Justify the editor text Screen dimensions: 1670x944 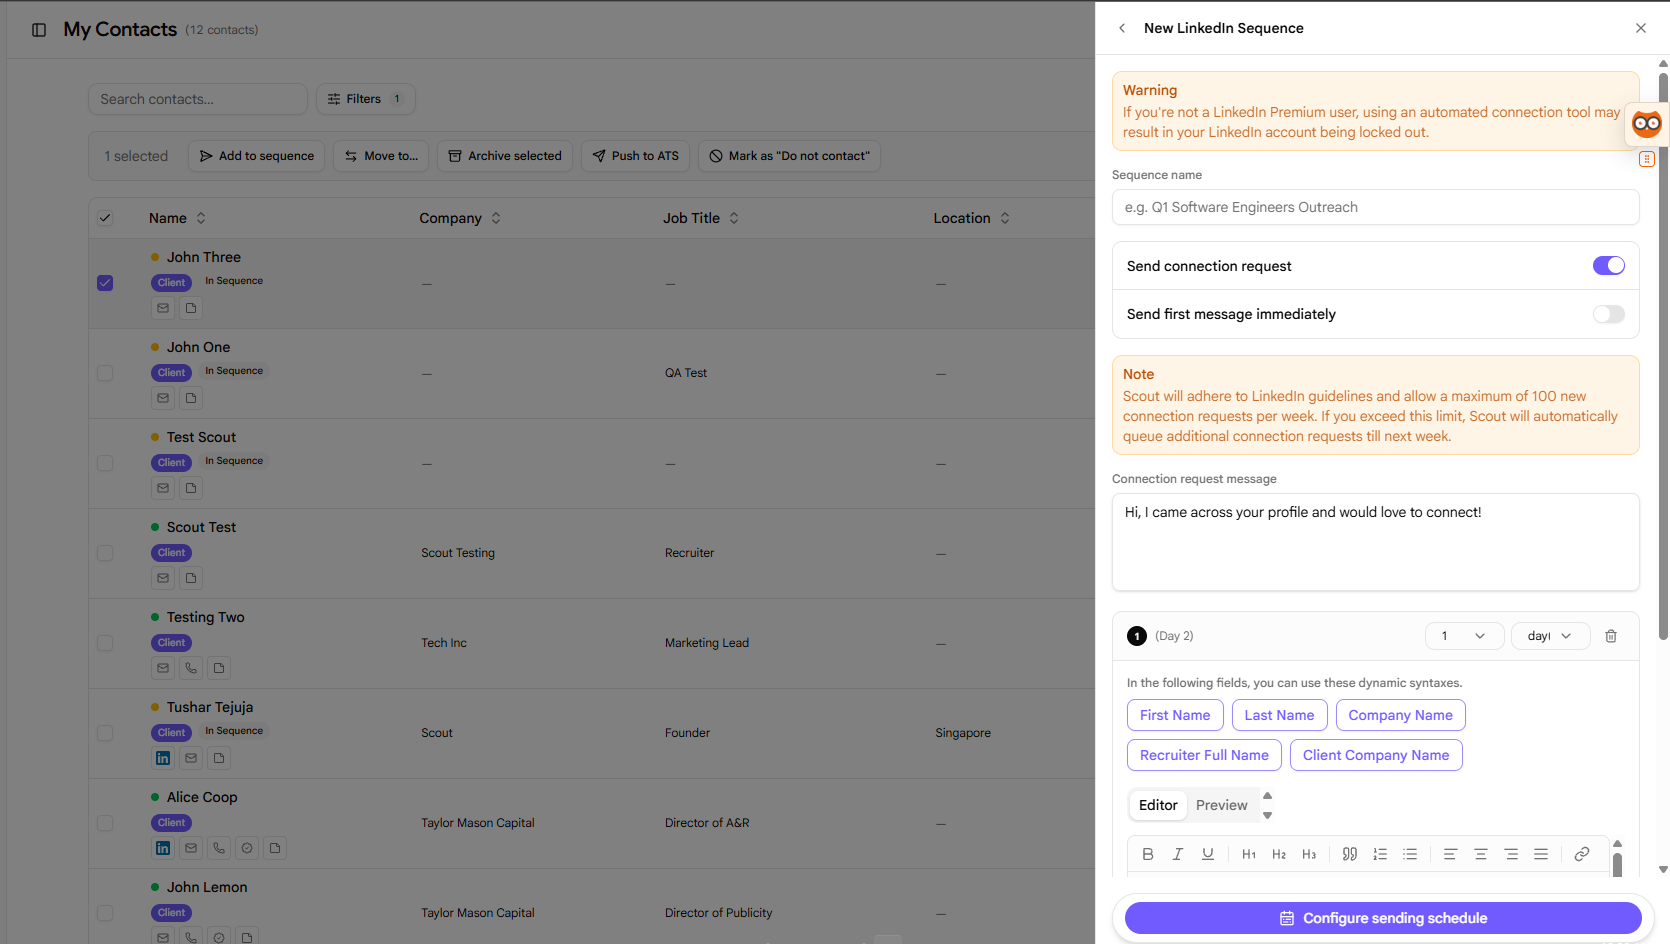pyautogui.click(x=1541, y=854)
